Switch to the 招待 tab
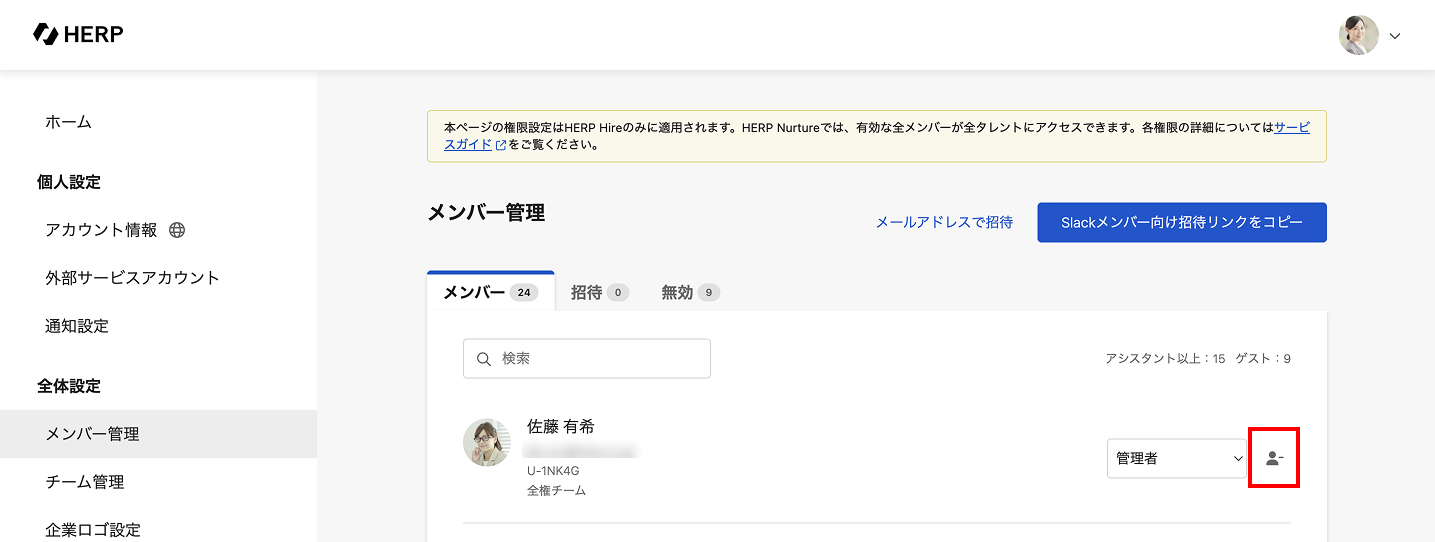The height and width of the screenshot is (542, 1435). (x=598, y=292)
